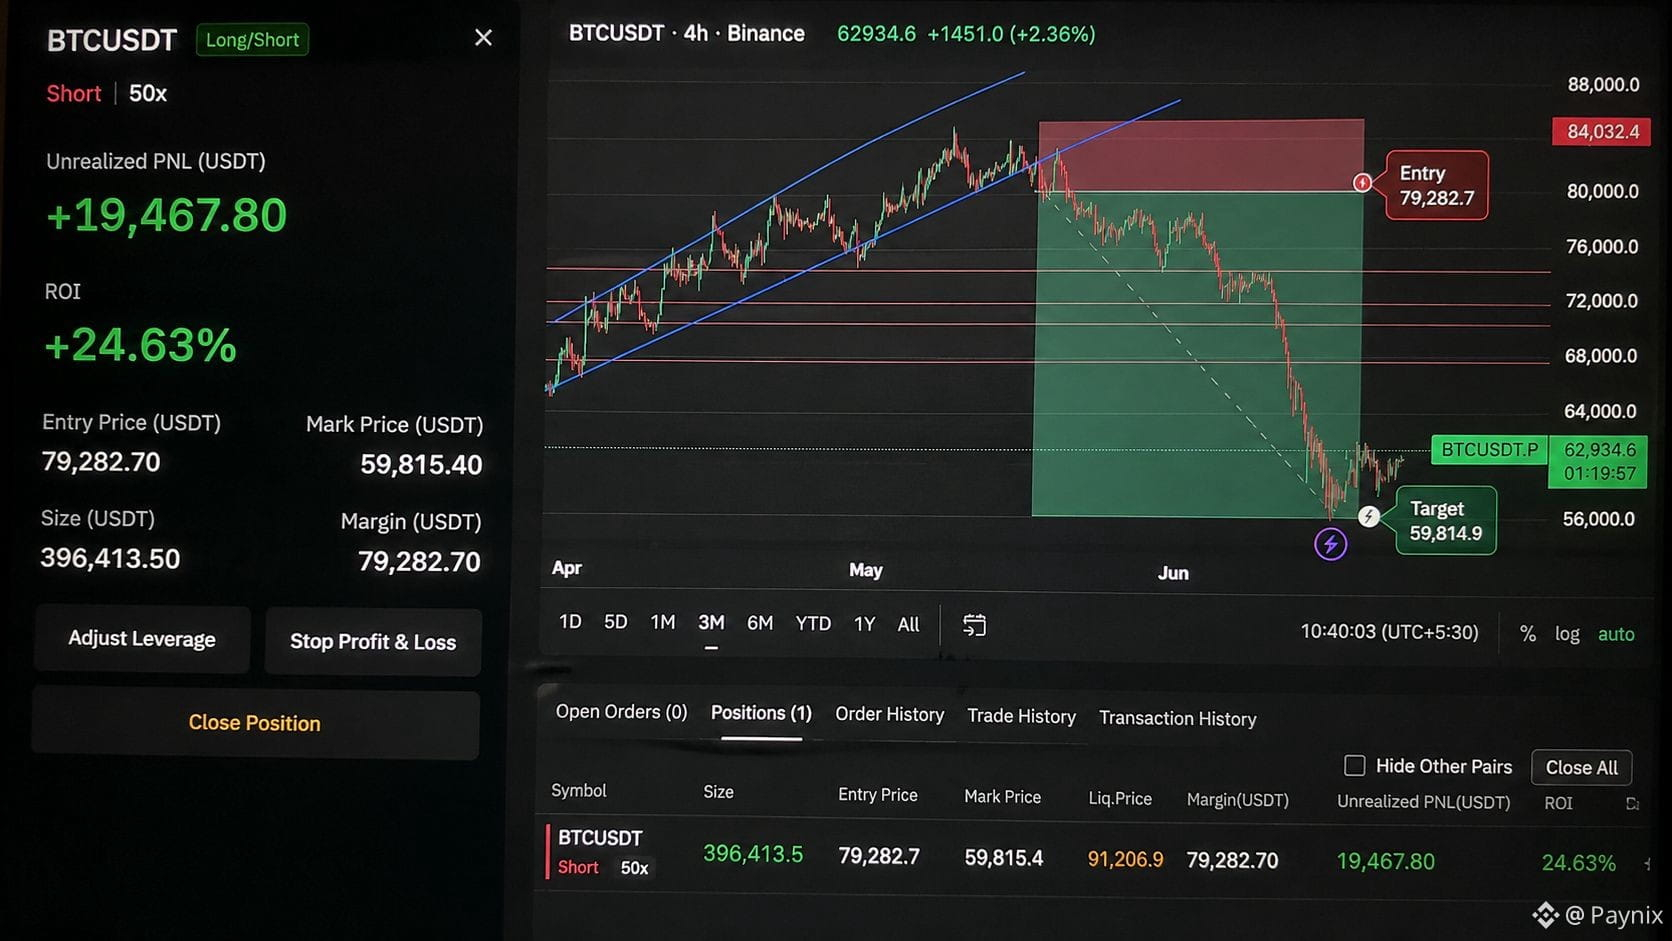Click the Adjust Leverage button
Screen dimensions: 1672x941
[x=142, y=639]
